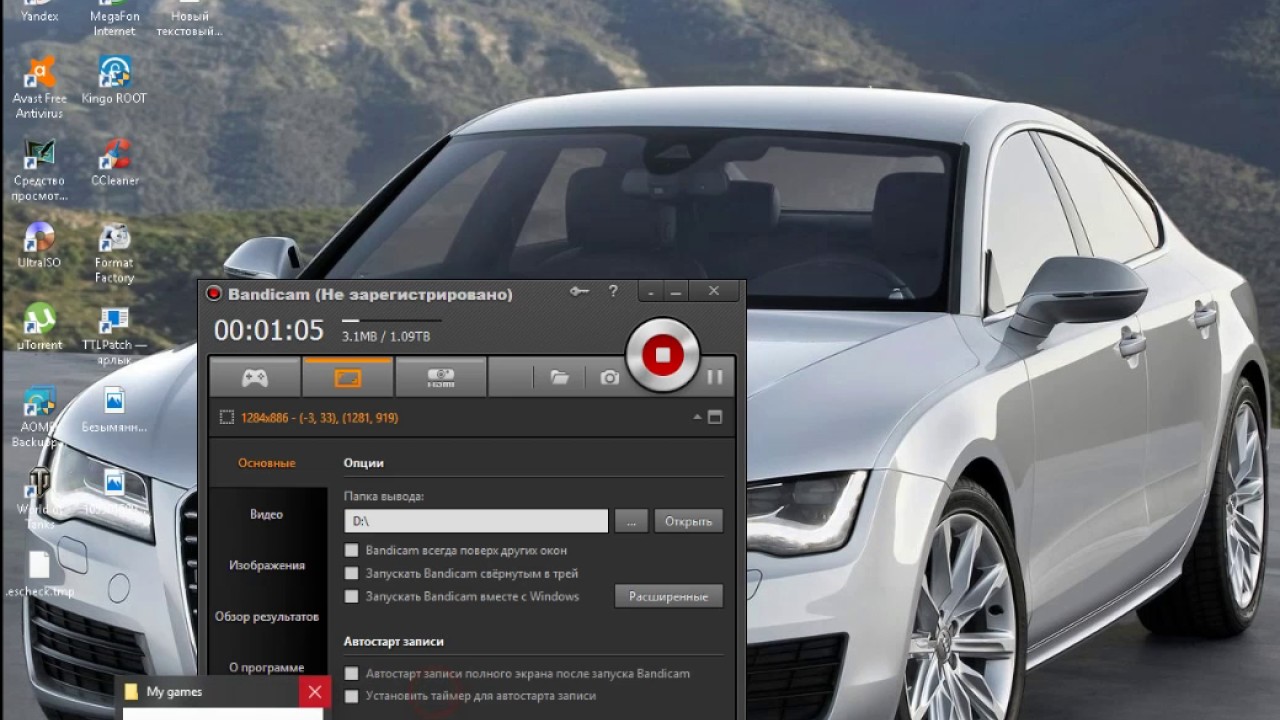Take a screenshot with the camera icon
This screenshot has height=720, width=1280.
point(609,378)
